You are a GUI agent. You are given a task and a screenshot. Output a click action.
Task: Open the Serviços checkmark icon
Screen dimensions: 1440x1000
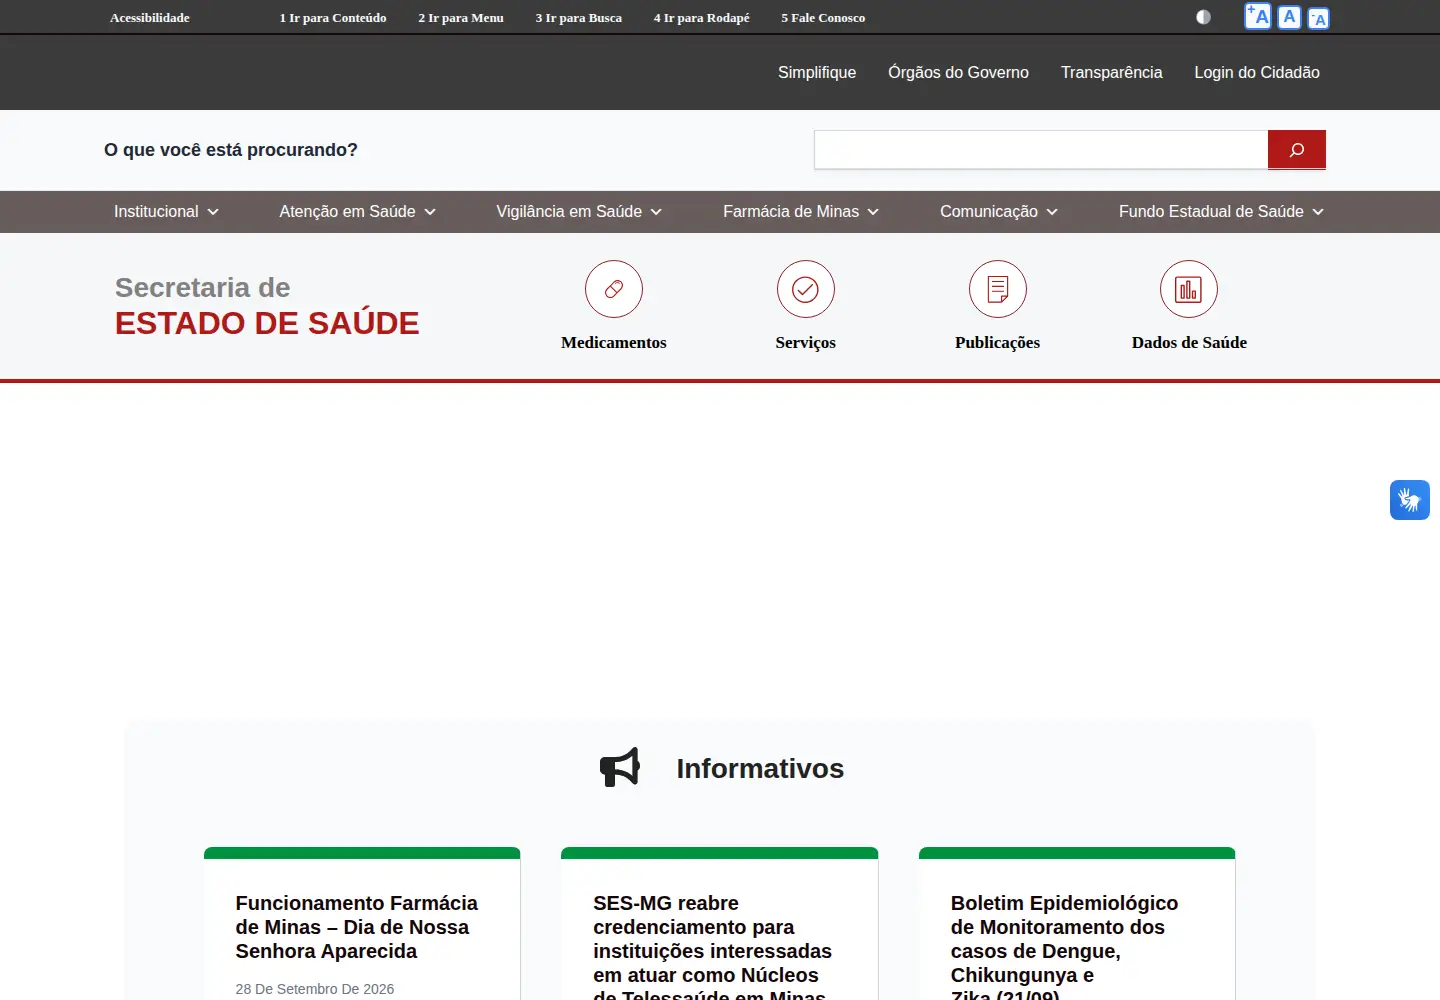[806, 289]
